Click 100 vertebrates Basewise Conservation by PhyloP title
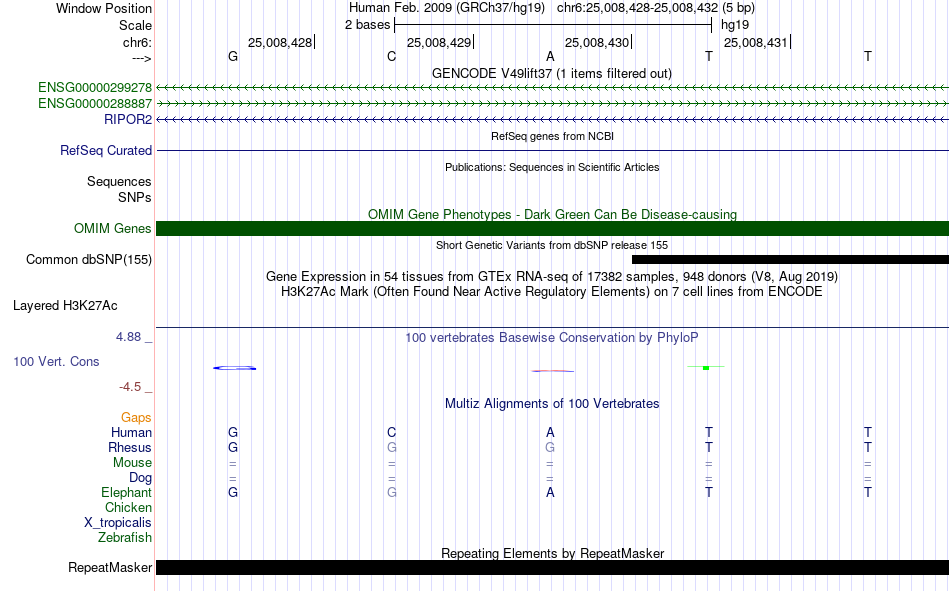950x591 pixels. 552,338
